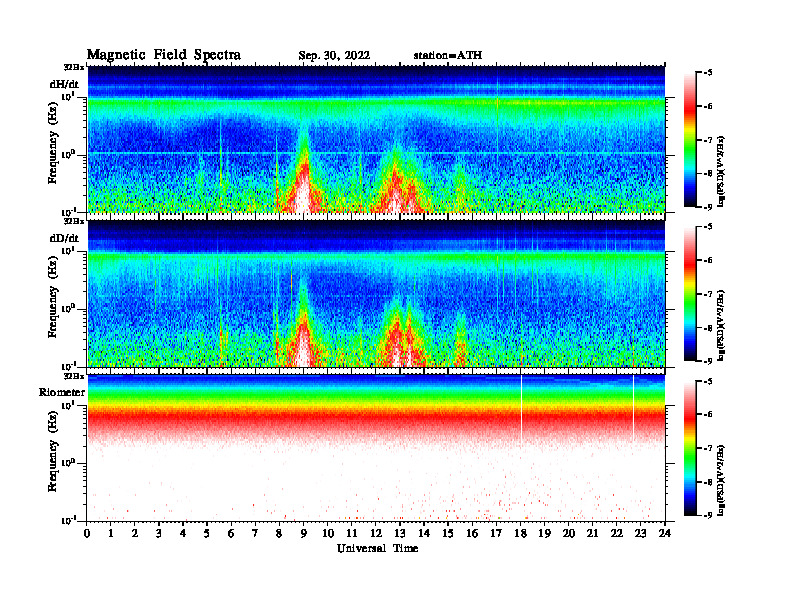This screenshot has height=612, width=792.
Task: Click the hour 9 tick label
Action: tap(304, 534)
